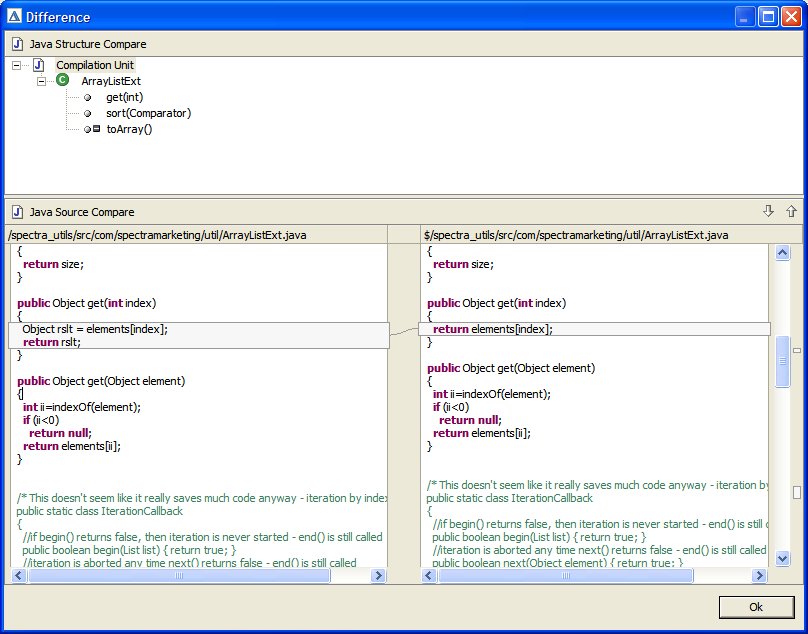Click the Compilation Unit Java file icon
The height and width of the screenshot is (634, 808).
pyautogui.click(x=39, y=65)
